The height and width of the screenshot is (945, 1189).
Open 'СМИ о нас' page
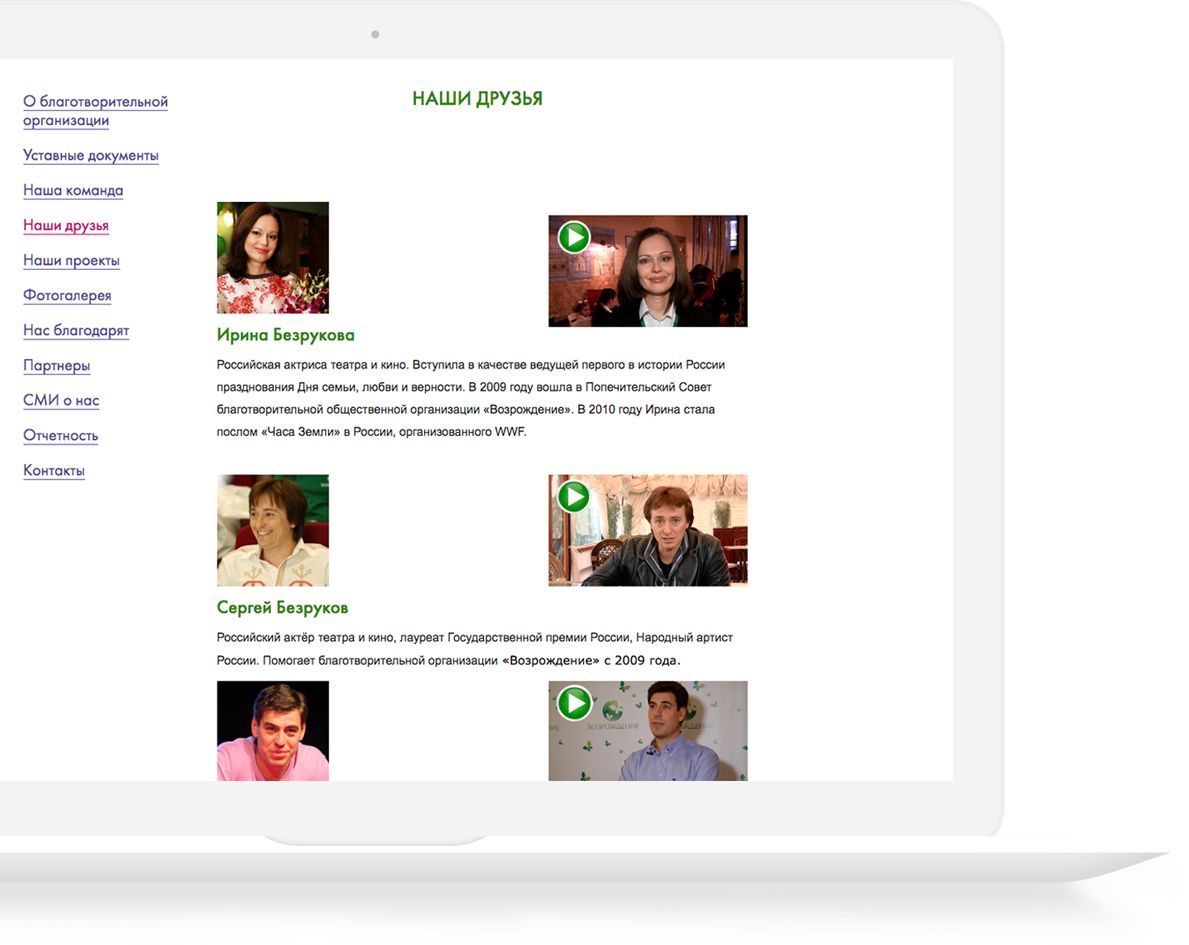click(61, 401)
